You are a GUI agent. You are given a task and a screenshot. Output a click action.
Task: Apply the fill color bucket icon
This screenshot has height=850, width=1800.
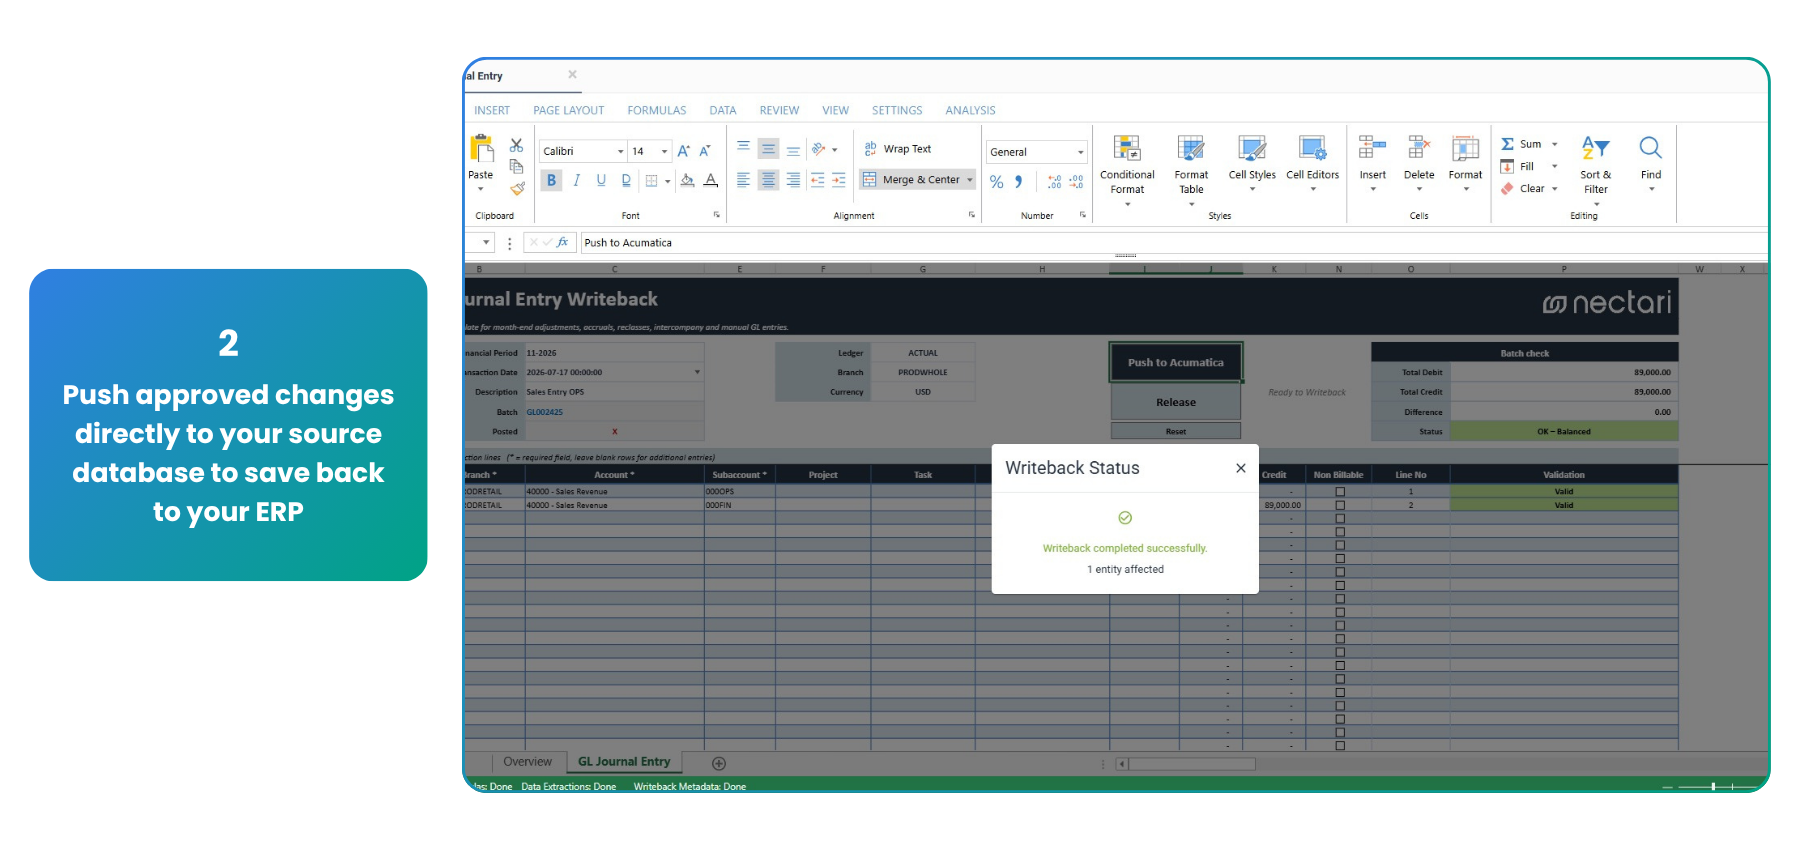pyautogui.click(x=687, y=181)
